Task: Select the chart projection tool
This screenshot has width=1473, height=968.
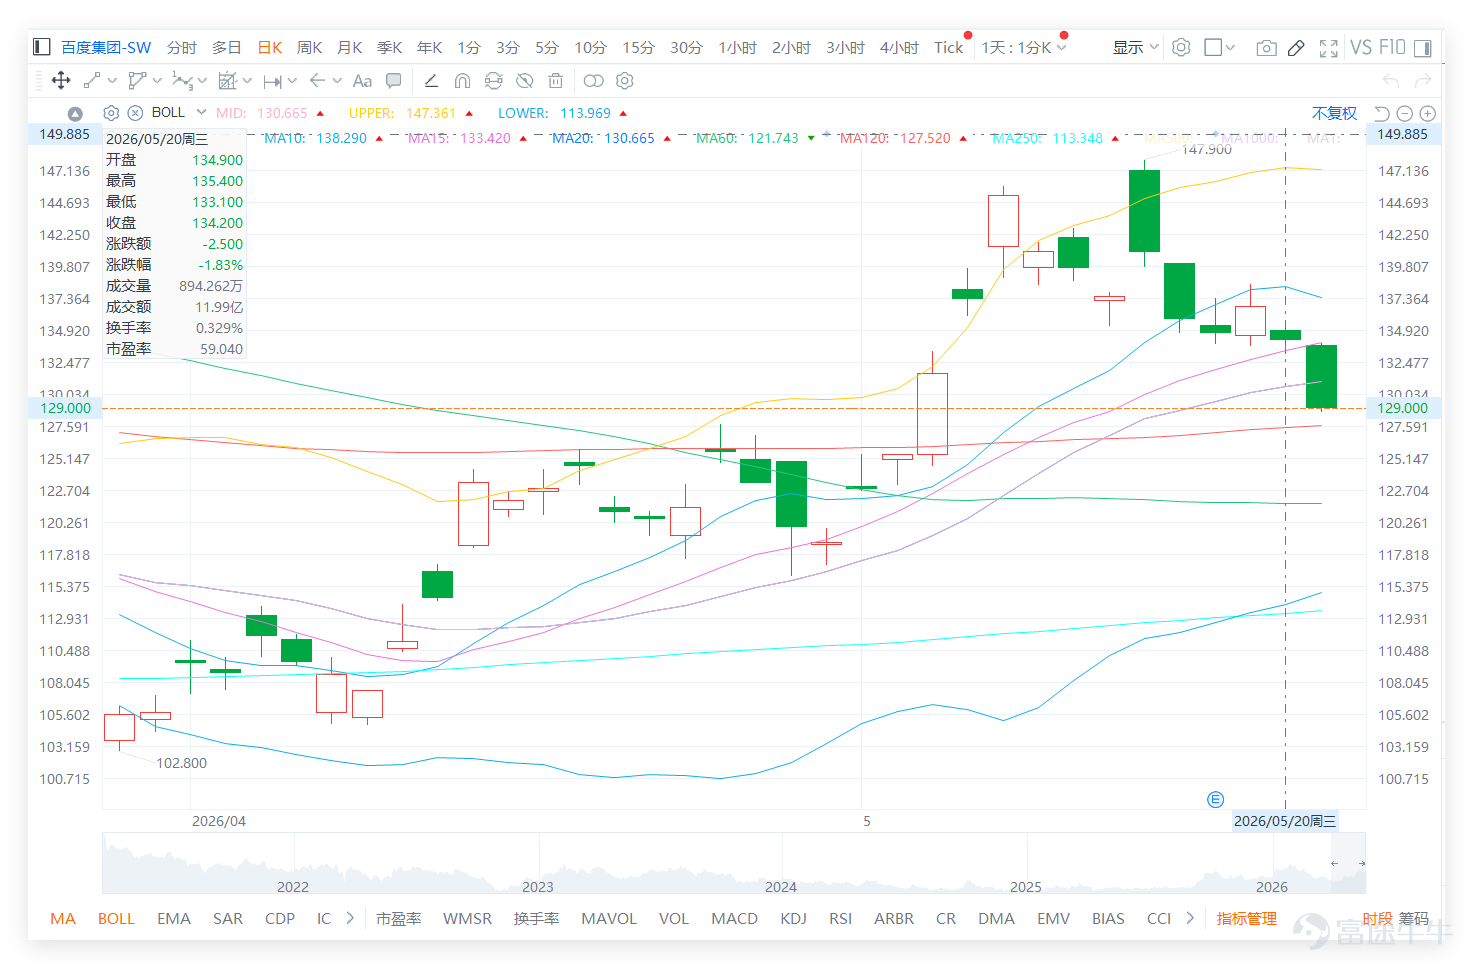Action: click(228, 81)
